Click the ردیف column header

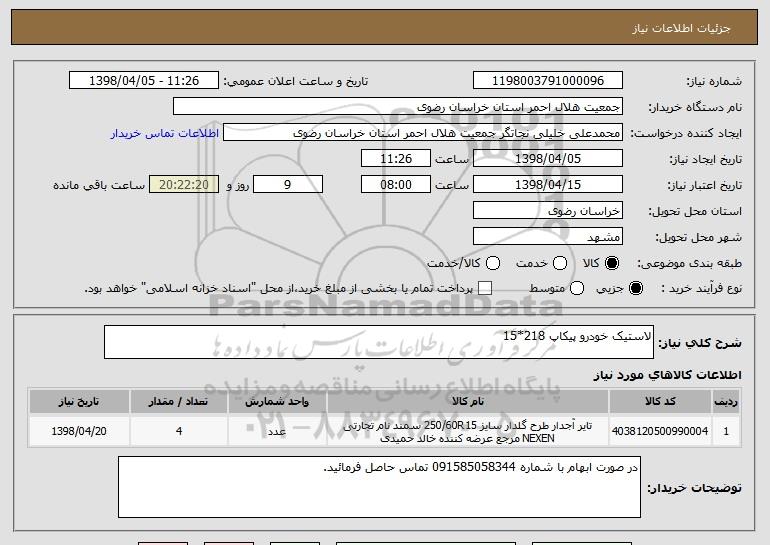[726, 402]
